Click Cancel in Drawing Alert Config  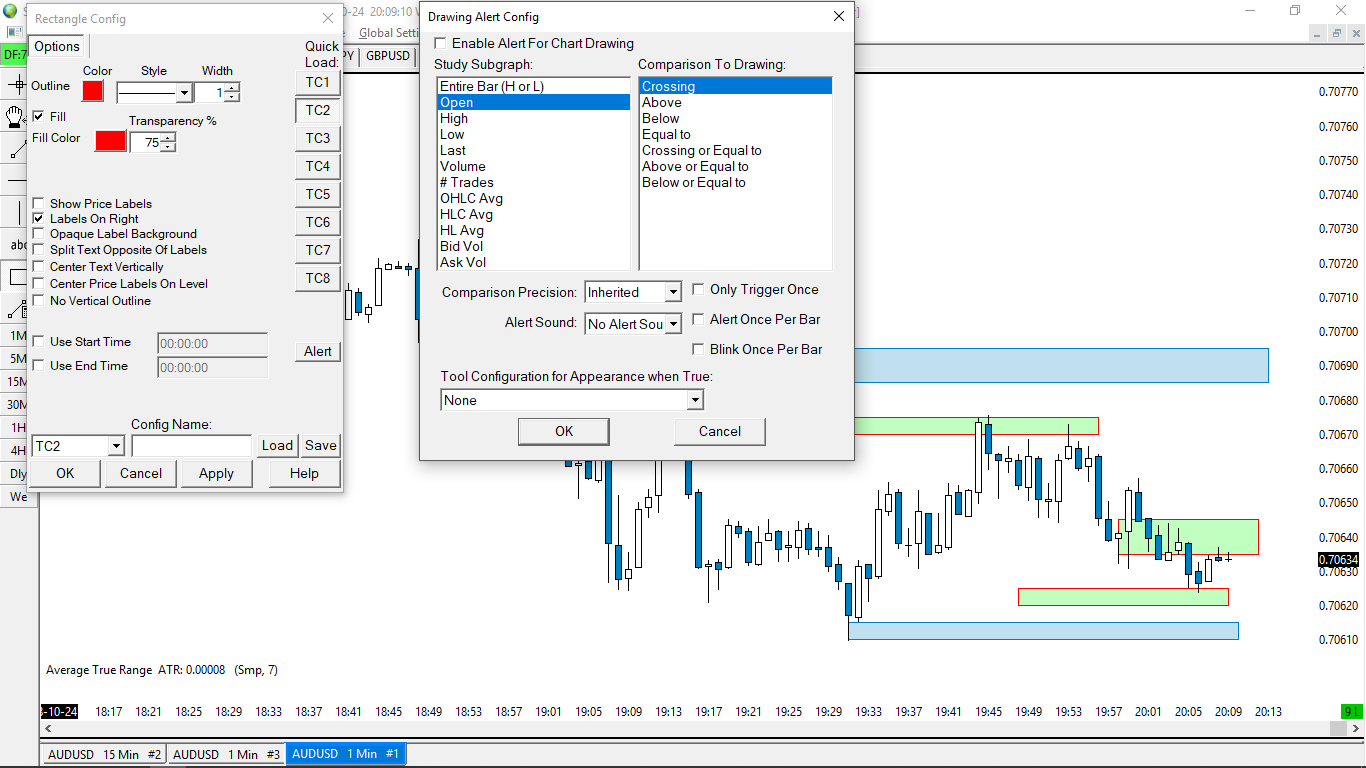[x=720, y=431]
